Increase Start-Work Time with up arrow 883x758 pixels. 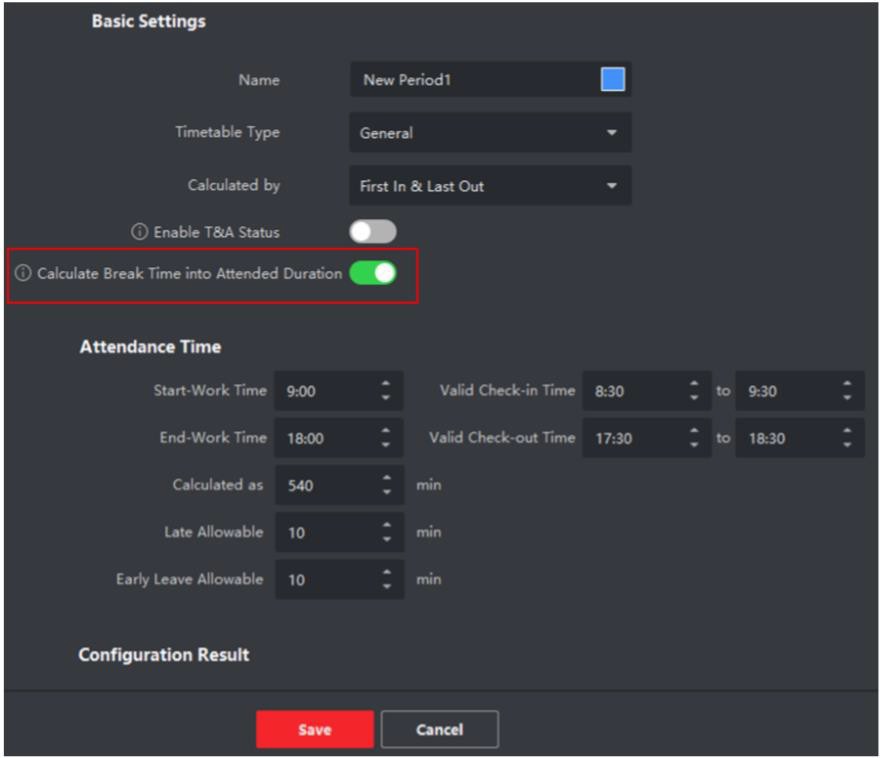coord(387,385)
